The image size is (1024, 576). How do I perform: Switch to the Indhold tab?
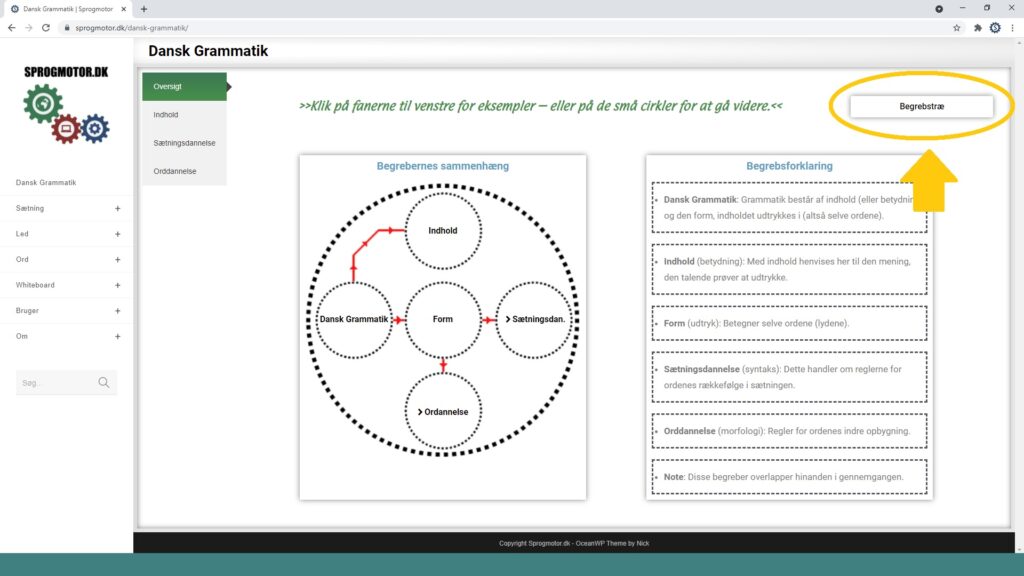[184, 115]
